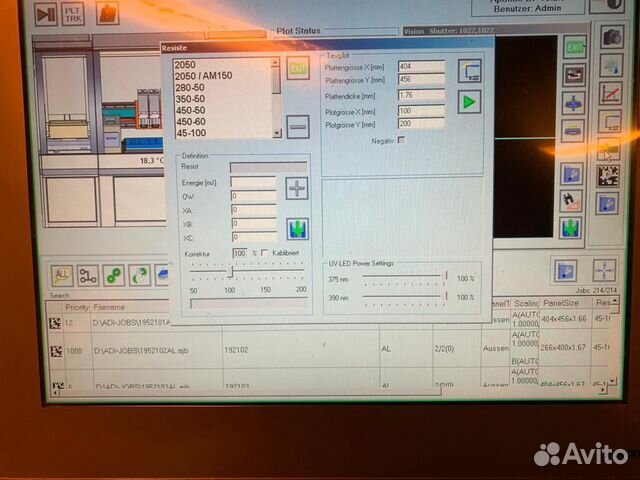Click the green download arrow below the binoculars
This screenshot has height=480, width=640.
click(x=570, y=228)
